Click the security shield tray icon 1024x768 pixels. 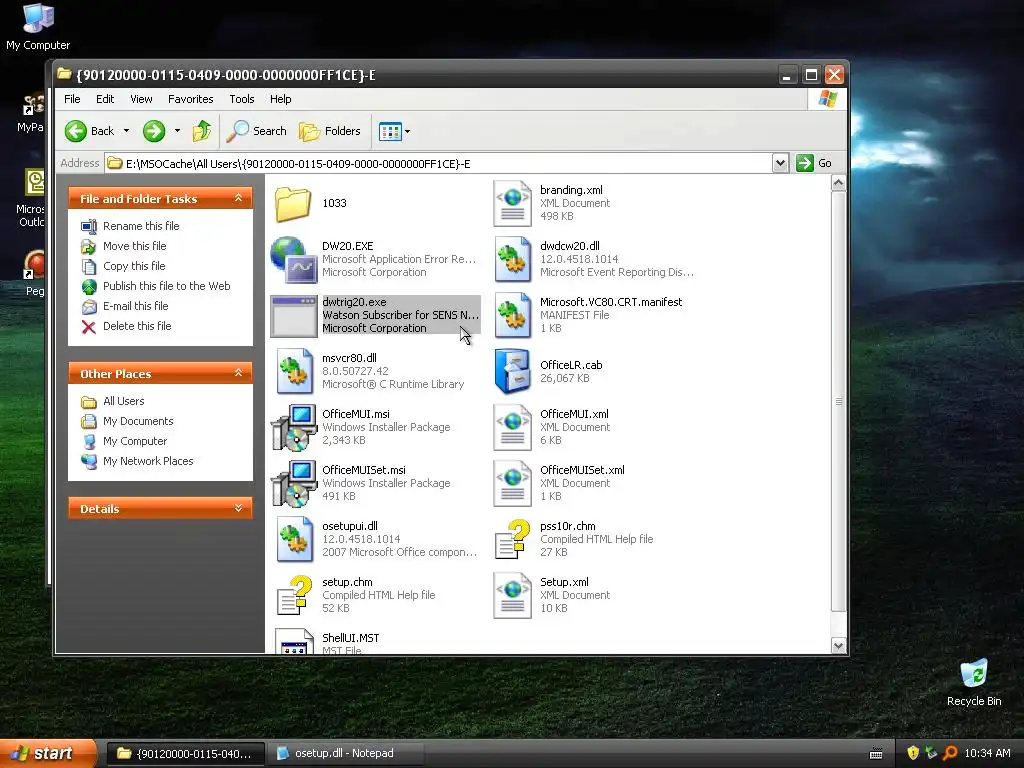point(913,753)
